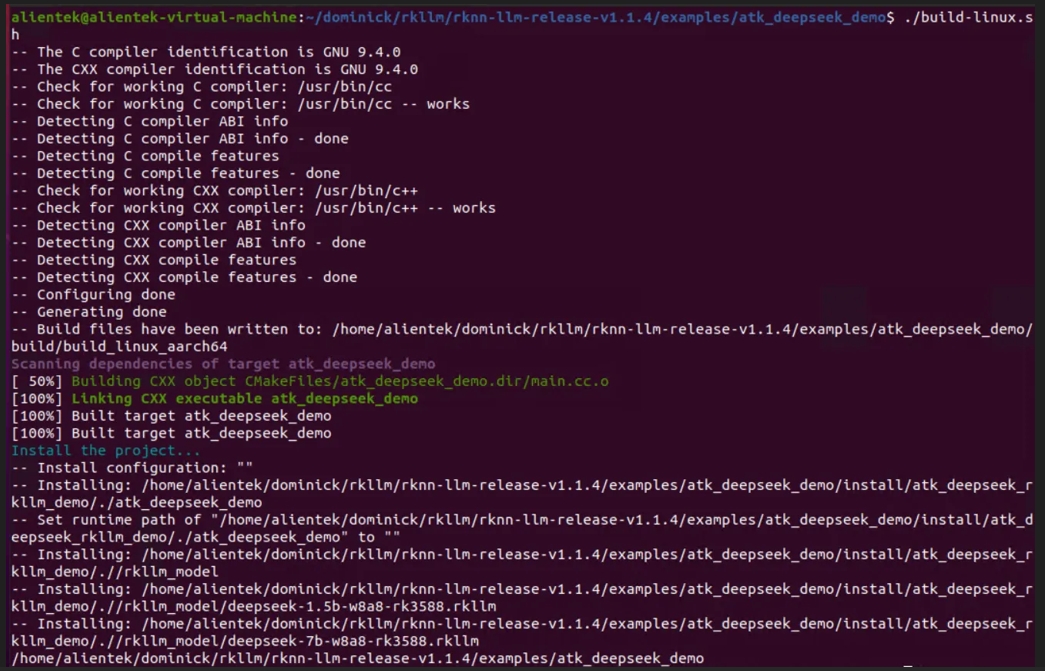
Task: Click 'Detecting C compiler ABI info - done'
Action: (180, 139)
